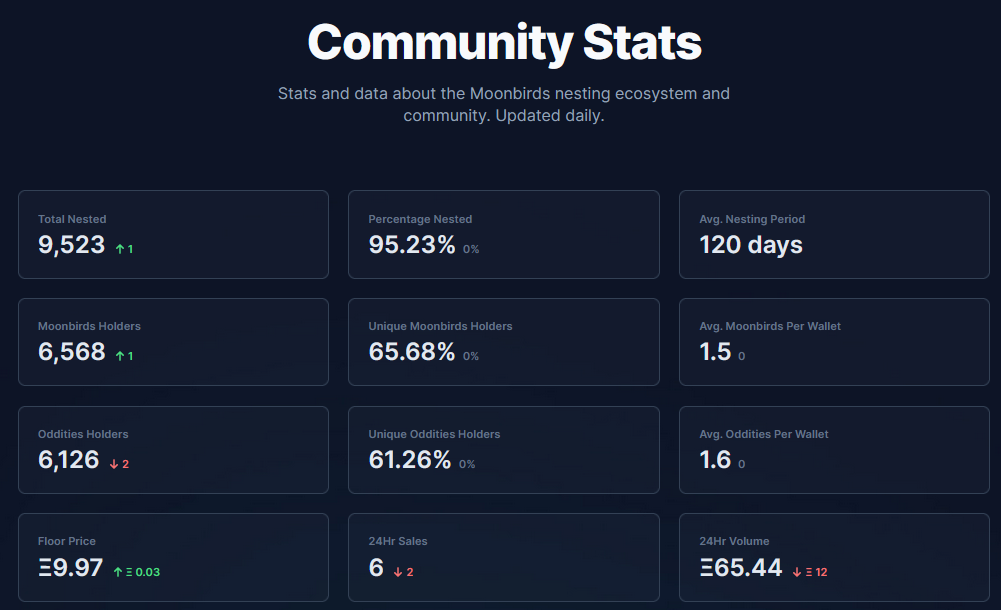Screen dimensions: 1001x610
Task: Click the Ξ65.44 volume value
Action: [x=741, y=568]
